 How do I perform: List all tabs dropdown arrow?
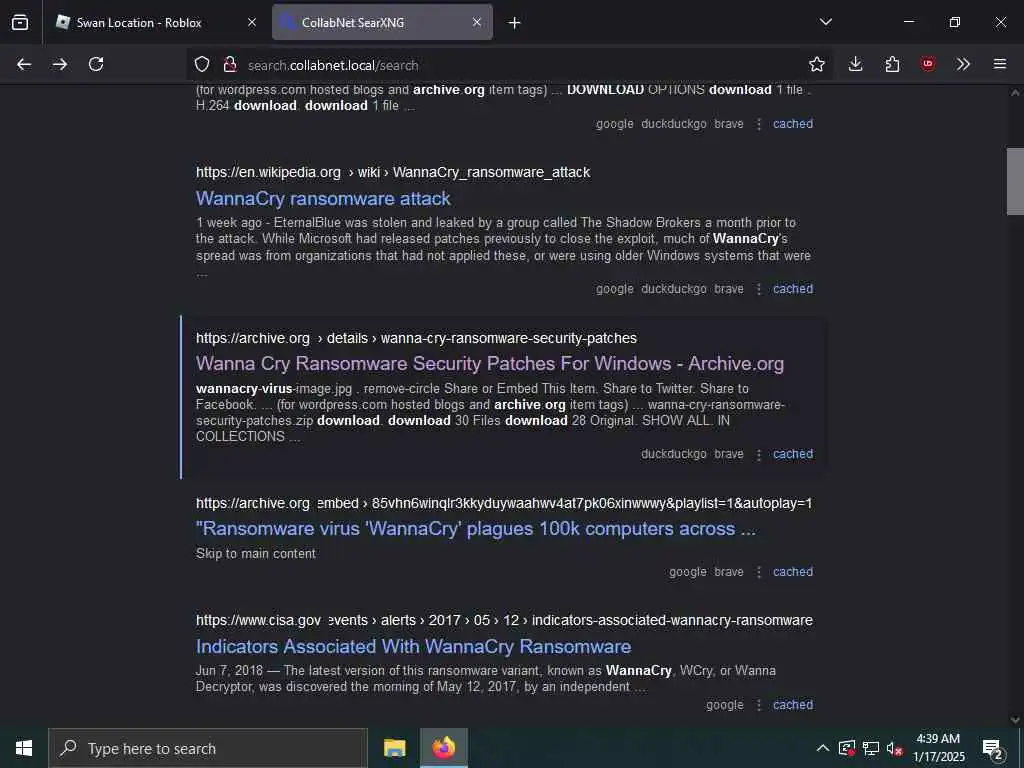tap(826, 22)
